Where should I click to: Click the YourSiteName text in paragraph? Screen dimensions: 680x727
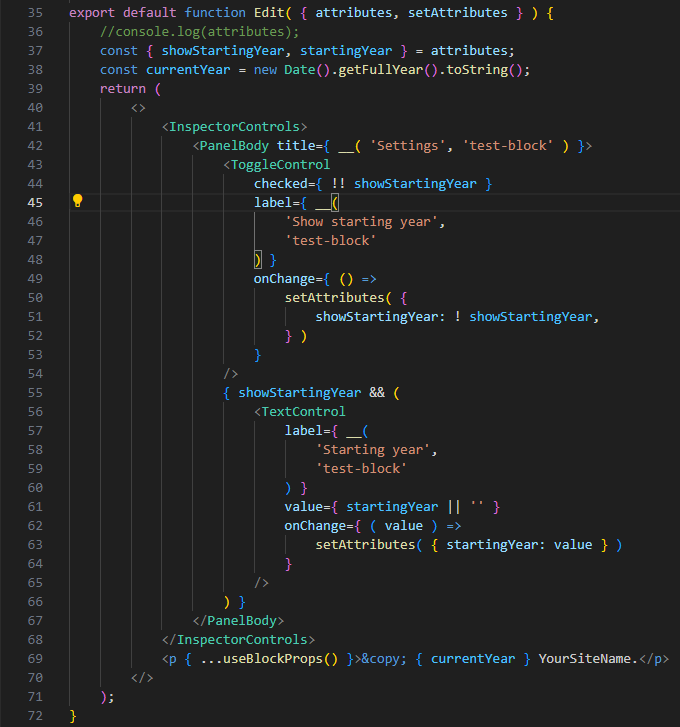(x=588, y=659)
